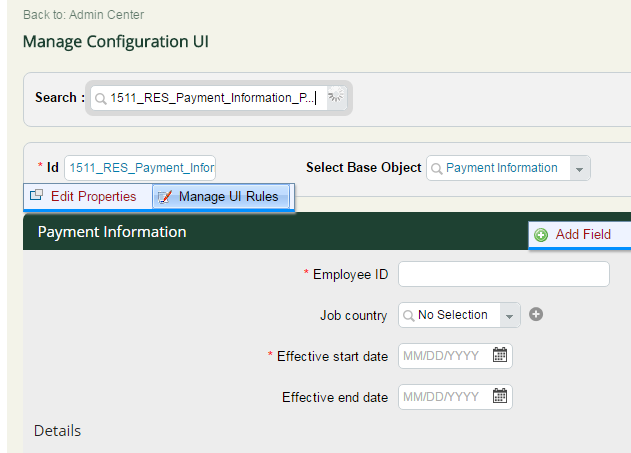The image size is (631, 453).
Task: Focus the Employee ID text field
Action: coord(504,274)
